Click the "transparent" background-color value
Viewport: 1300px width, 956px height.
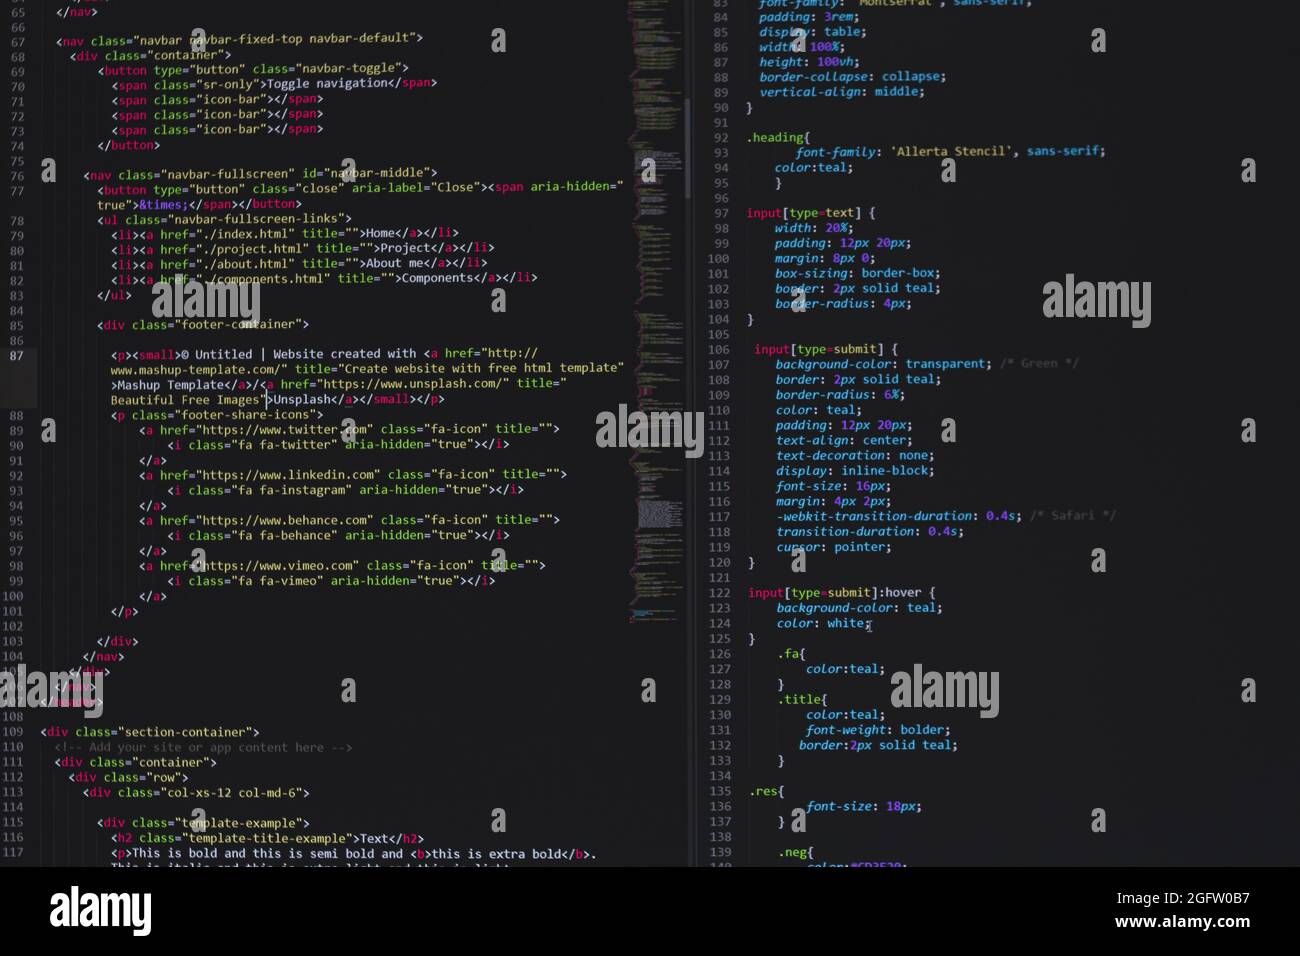[x=948, y=364]
